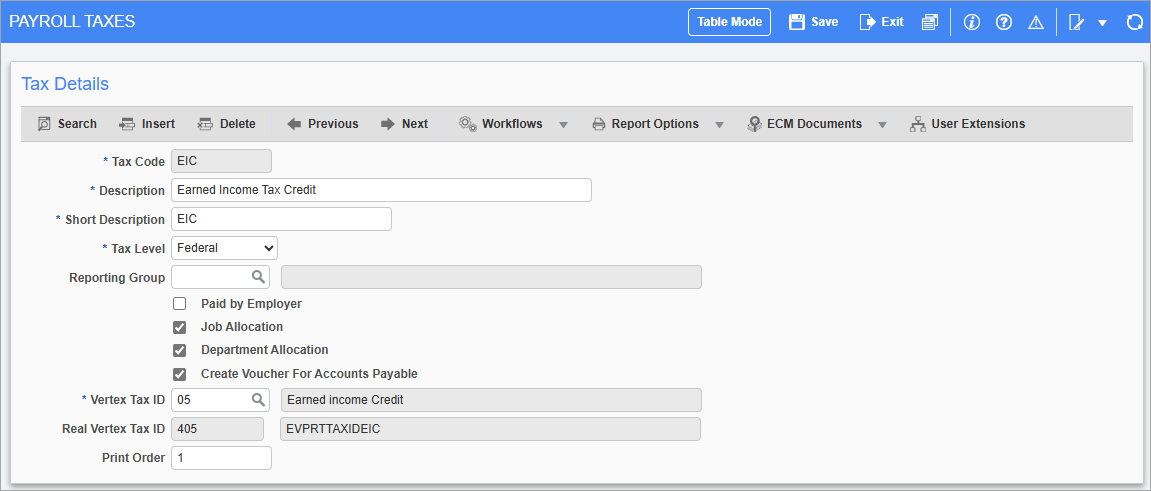This screenshot has height=491, width=1151.
Task: Click the Real Vertex Tax ID 405 field
Action: tap(217, 429)
